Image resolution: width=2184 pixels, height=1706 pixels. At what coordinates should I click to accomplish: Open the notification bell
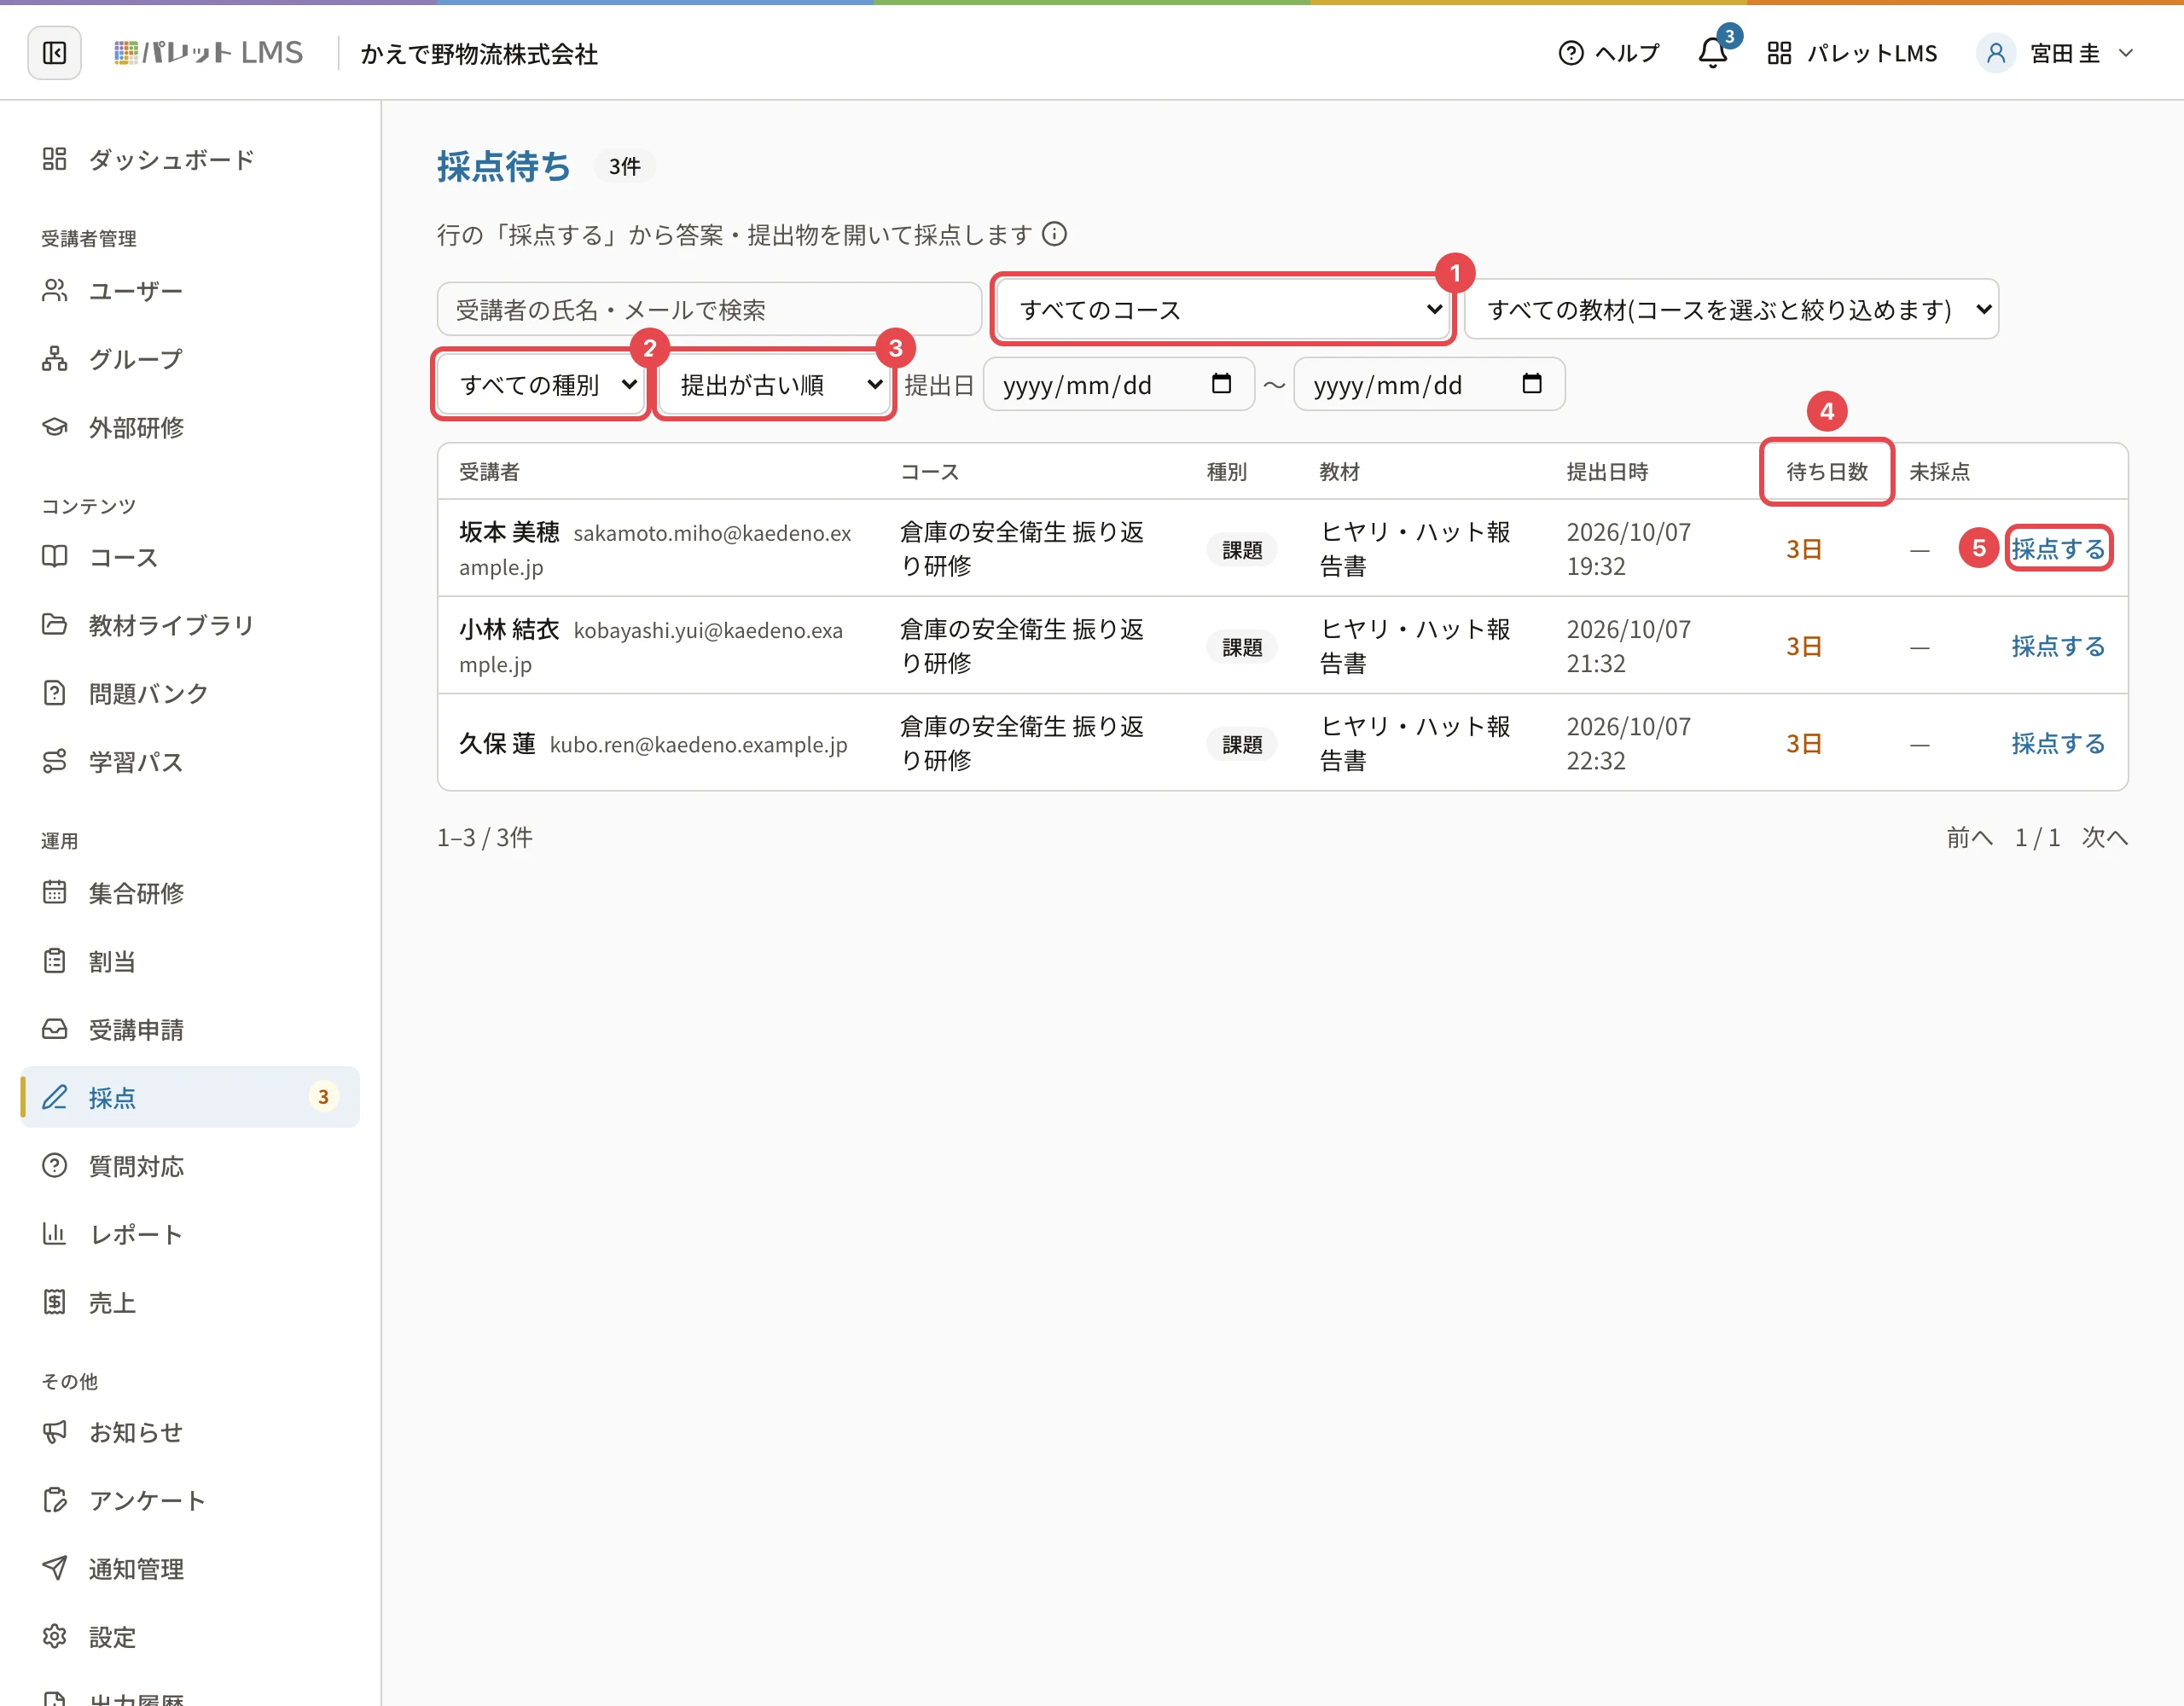tap(1713, 53)
